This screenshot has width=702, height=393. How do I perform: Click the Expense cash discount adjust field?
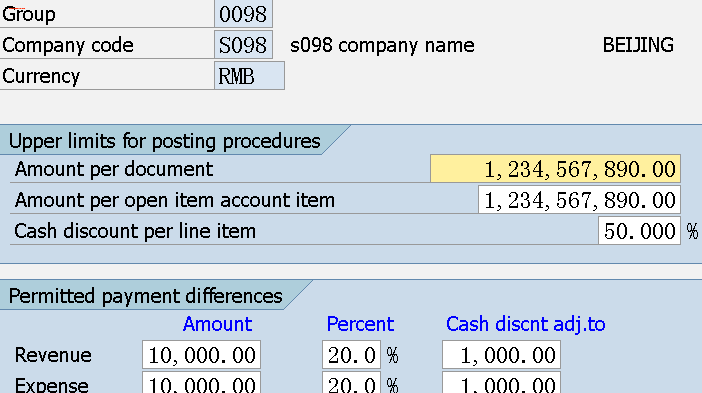[501, 383]
